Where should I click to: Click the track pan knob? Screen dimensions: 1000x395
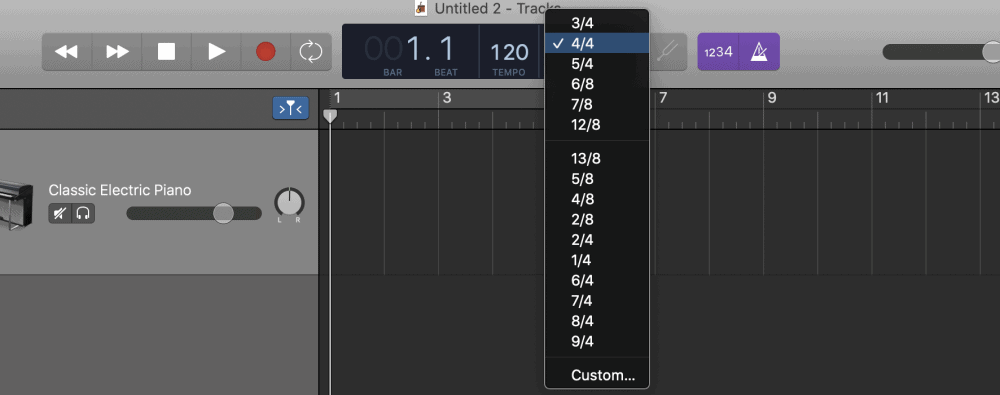tap(290, 203)
